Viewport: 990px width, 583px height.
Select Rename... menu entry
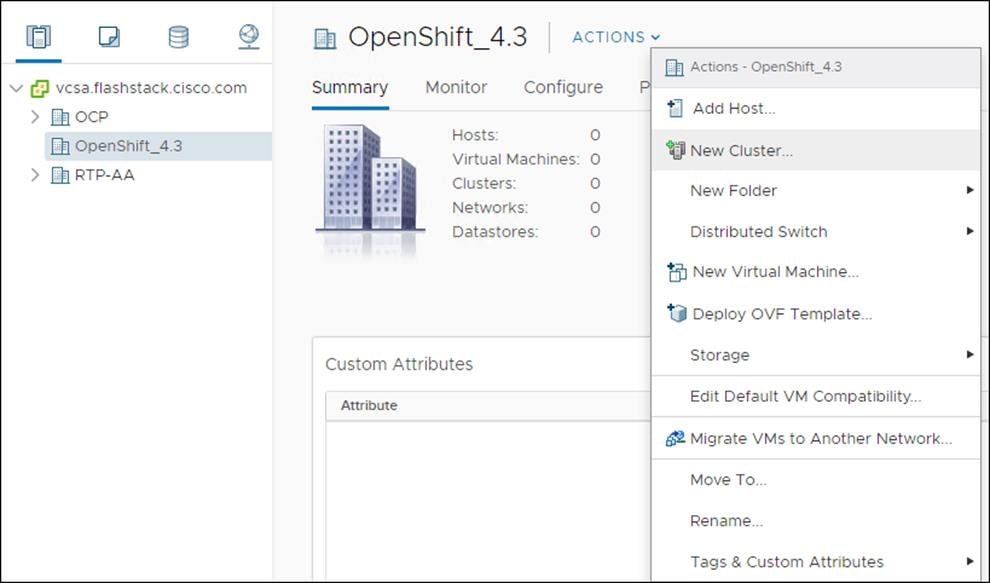pos(816,520)
